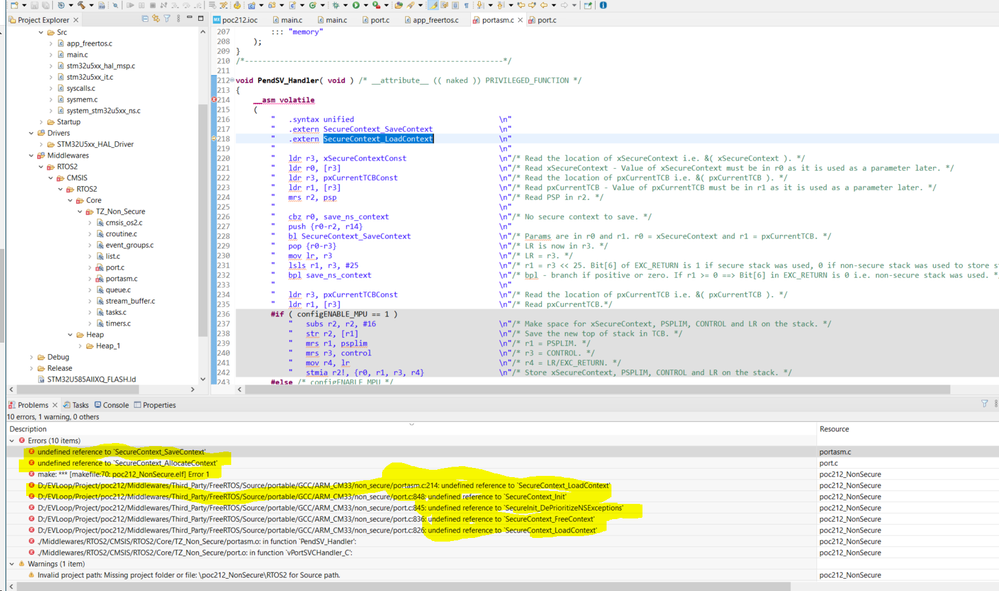
Task: Open the Run dropdown arrow next to green play
Action: 366,5
